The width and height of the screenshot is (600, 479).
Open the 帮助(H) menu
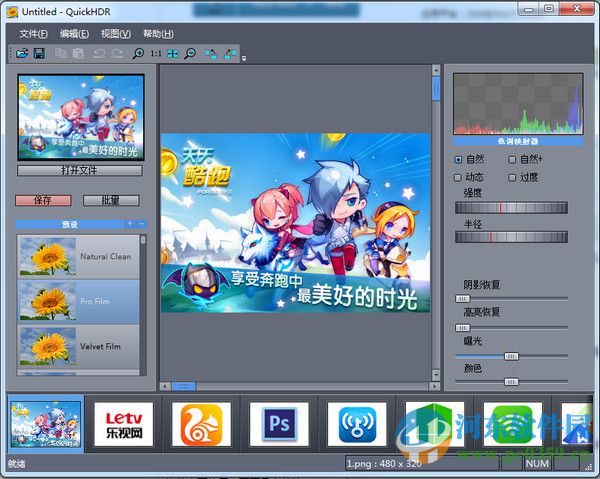point(158,34)
